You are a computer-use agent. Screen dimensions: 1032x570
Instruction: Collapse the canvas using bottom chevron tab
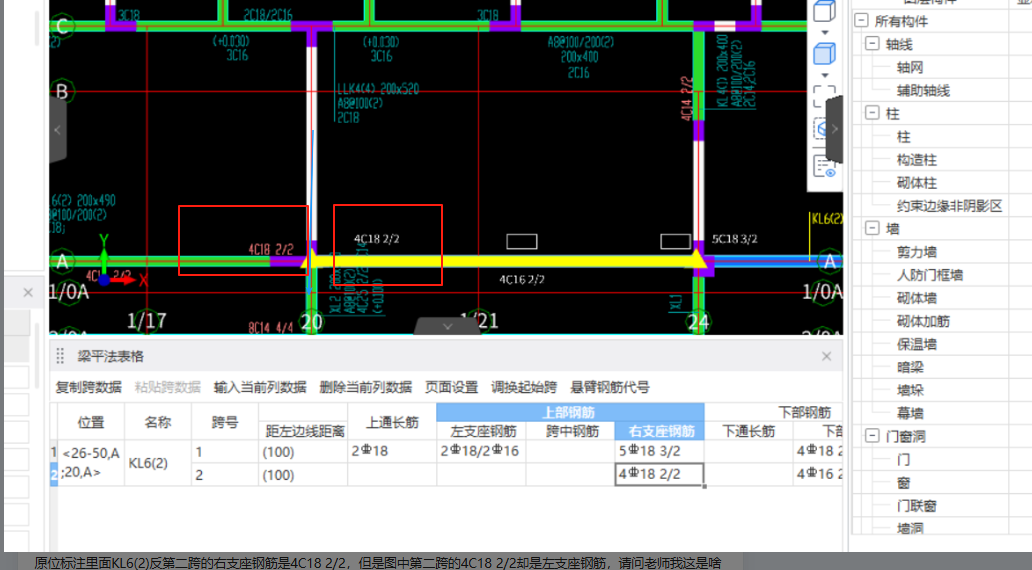click(x=448, y=326)
